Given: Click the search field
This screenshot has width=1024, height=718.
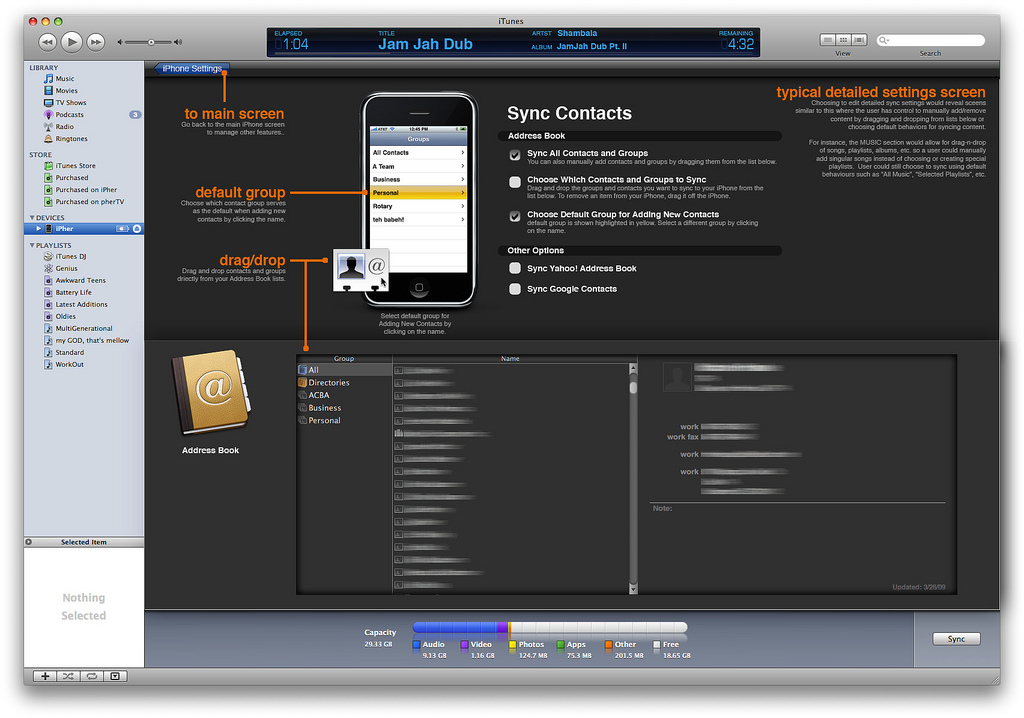Looking at the screenshot, I should click(931, 41).
